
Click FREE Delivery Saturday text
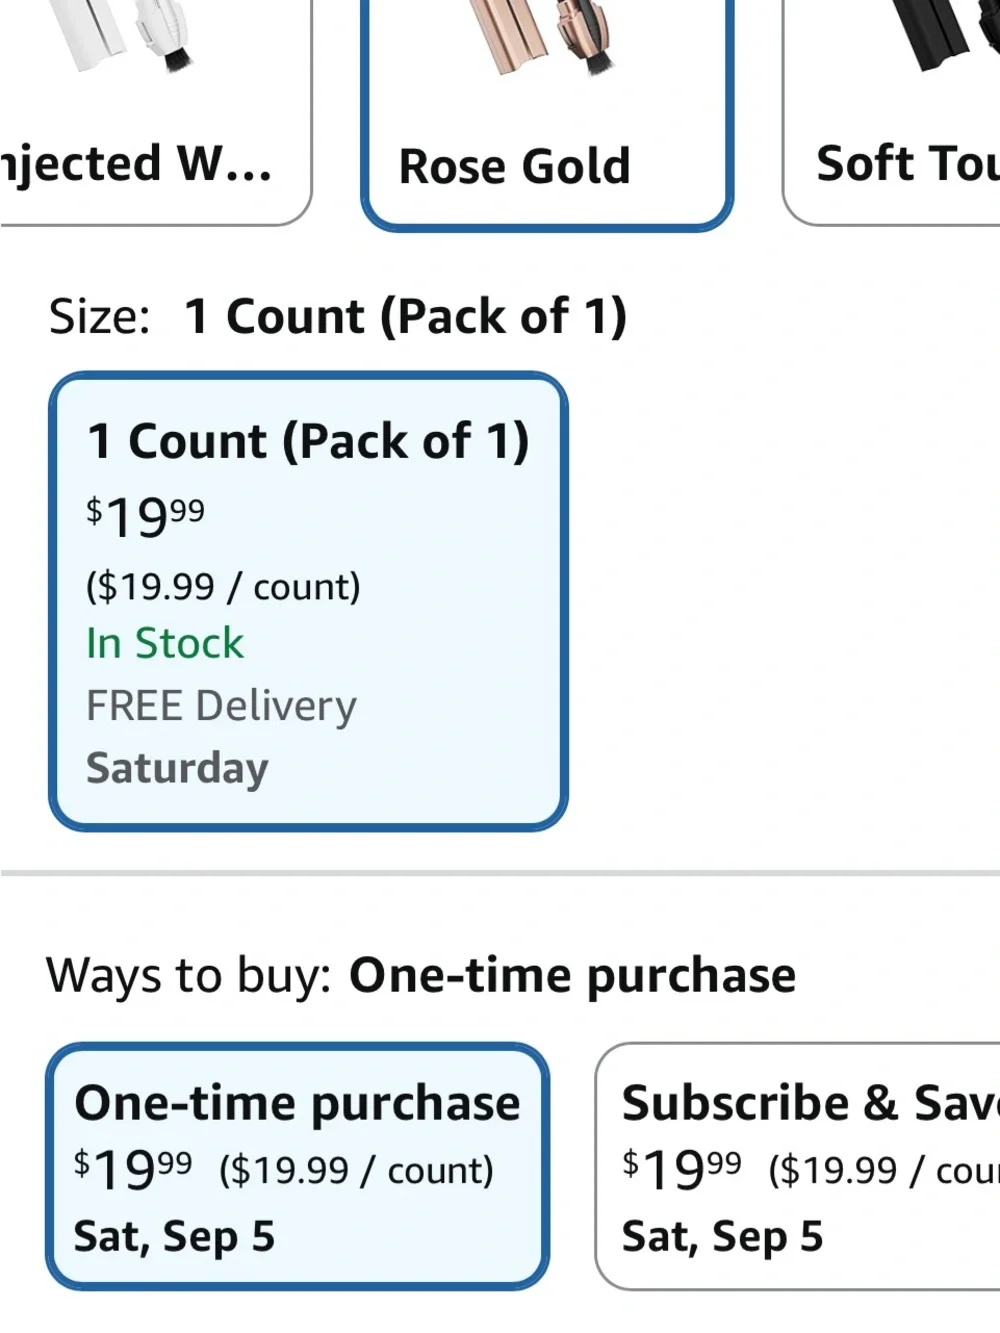(221, 737)
